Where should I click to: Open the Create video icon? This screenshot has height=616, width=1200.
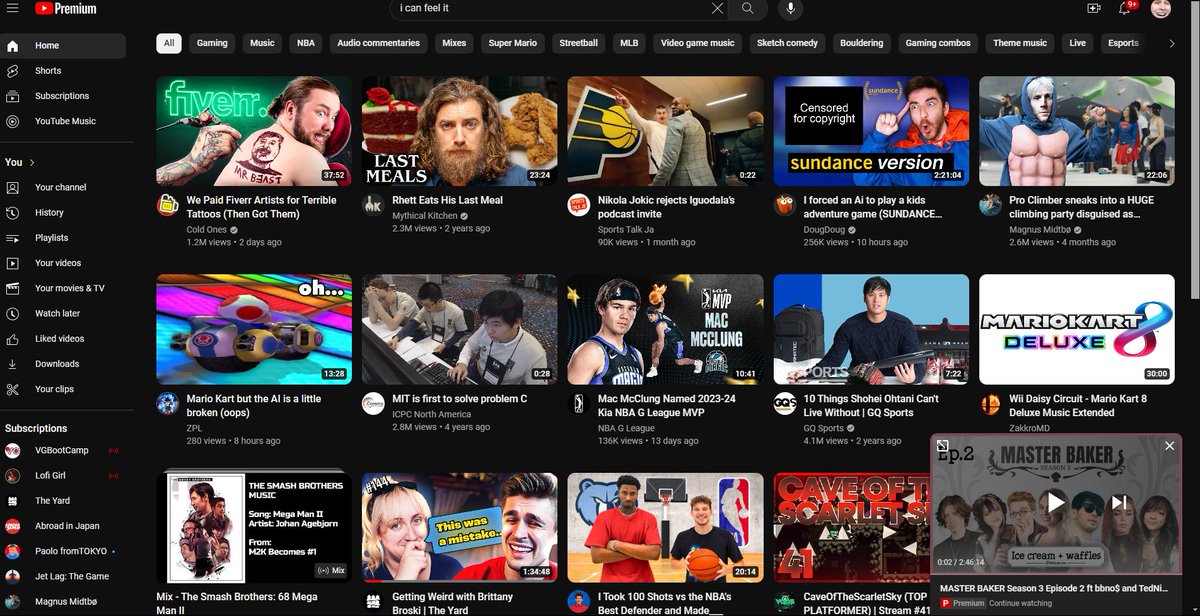tap(1094, 8)
